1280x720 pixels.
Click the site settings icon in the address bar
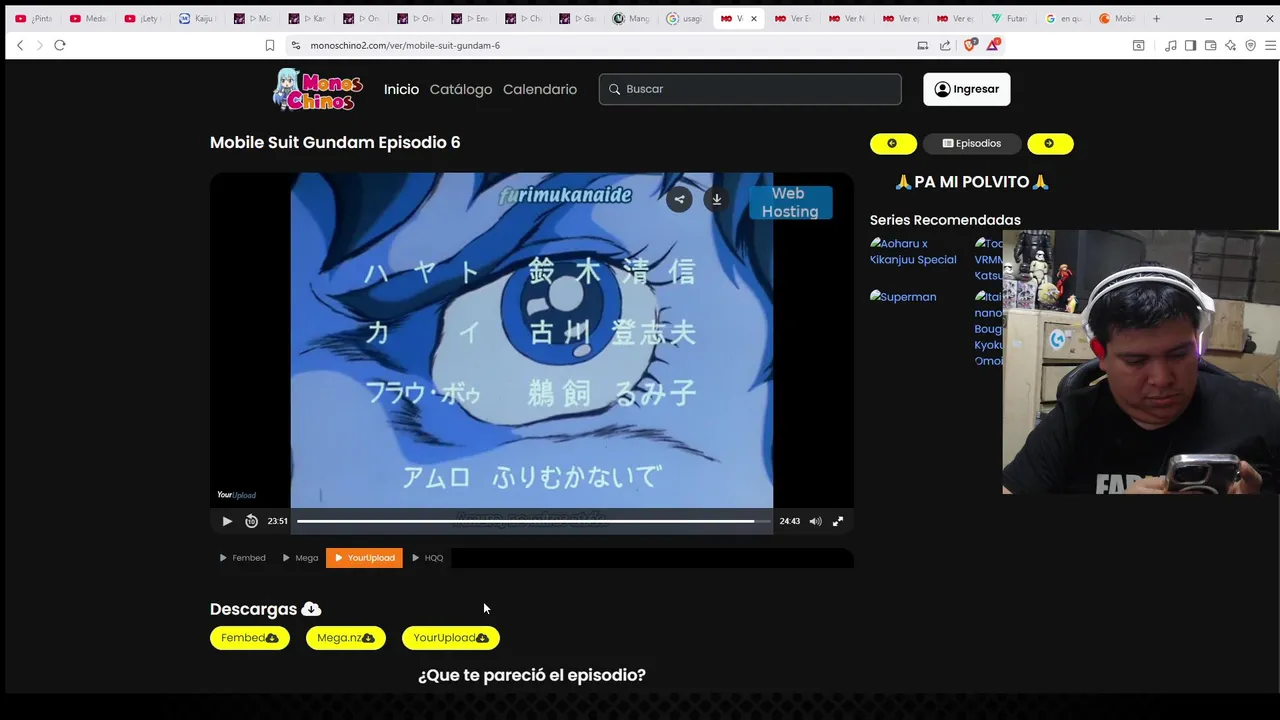295,45
